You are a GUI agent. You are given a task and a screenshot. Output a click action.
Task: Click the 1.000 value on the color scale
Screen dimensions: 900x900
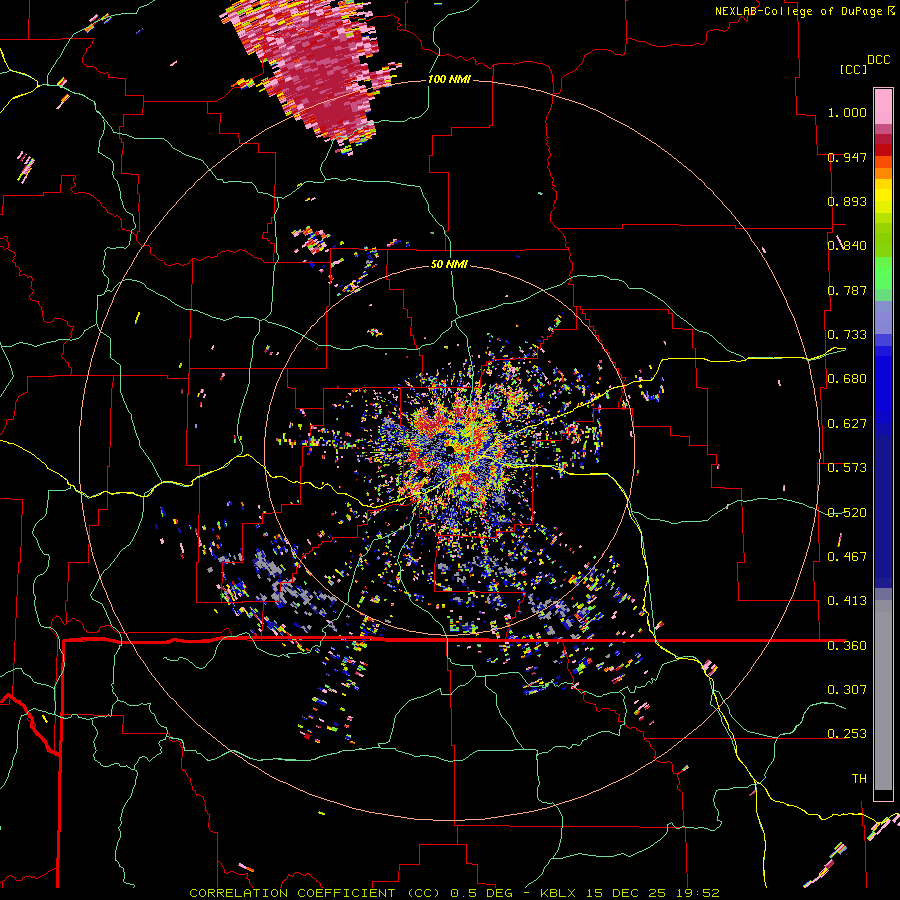pos(847,112)
